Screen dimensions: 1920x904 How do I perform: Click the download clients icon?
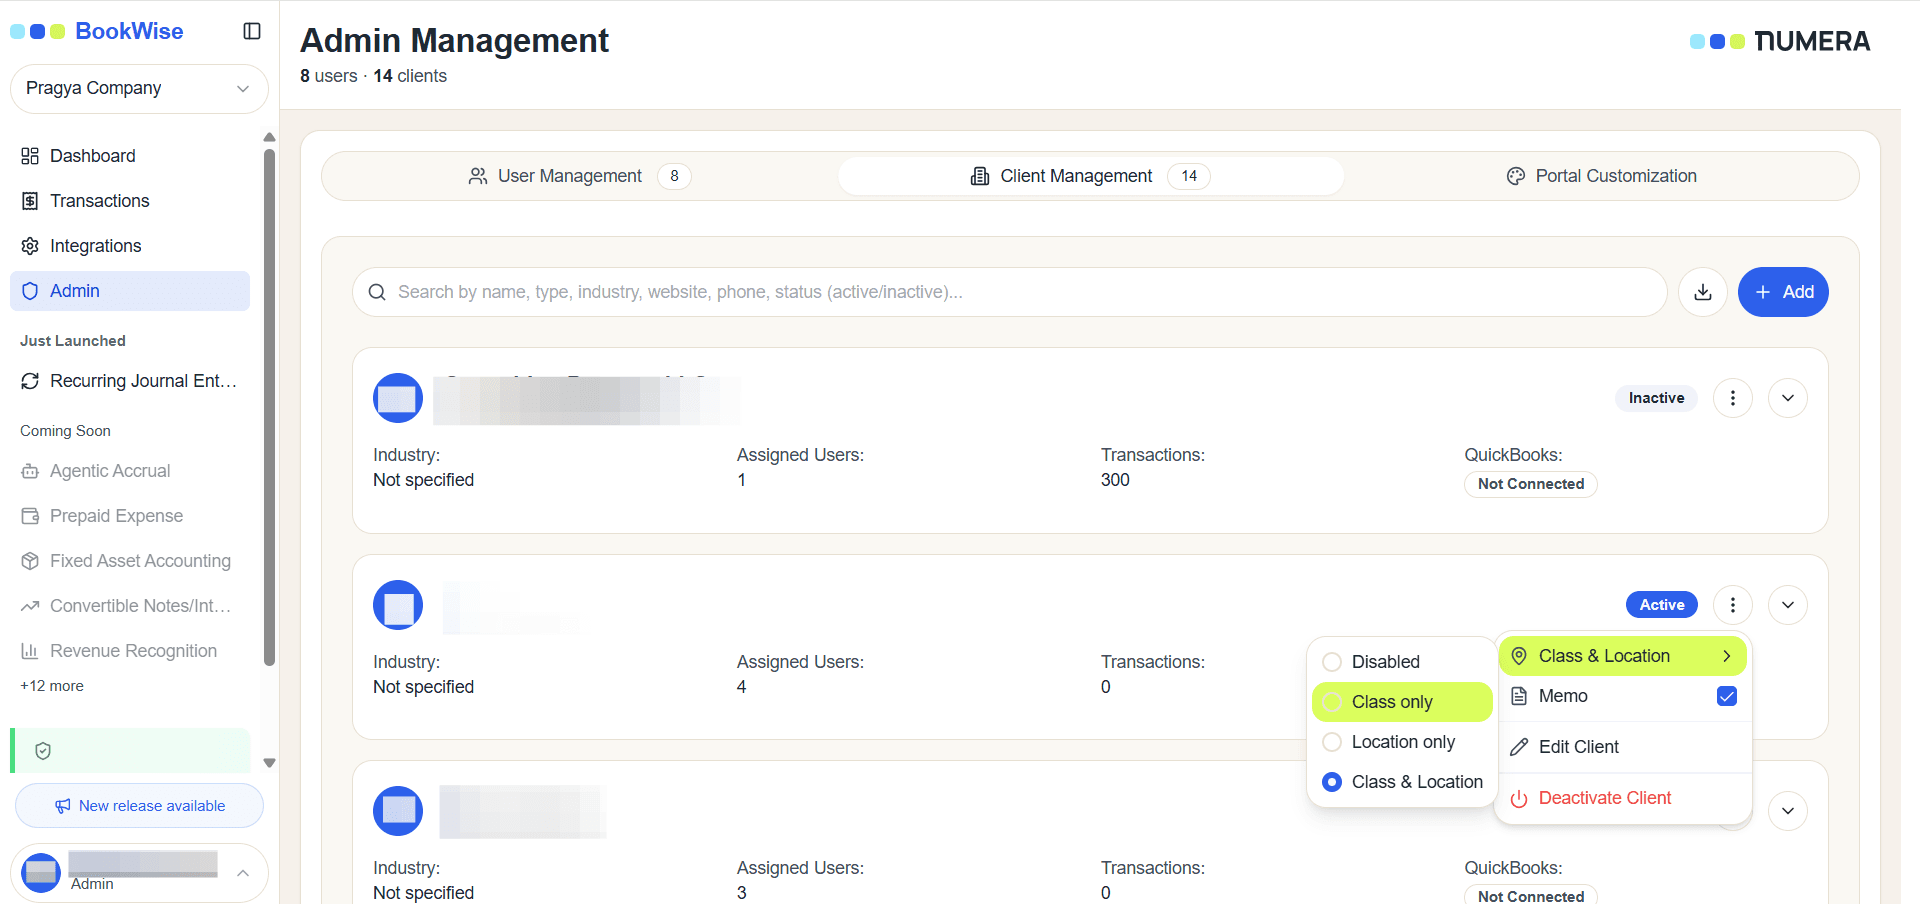pyautogui.click(x=1703, y=292)
